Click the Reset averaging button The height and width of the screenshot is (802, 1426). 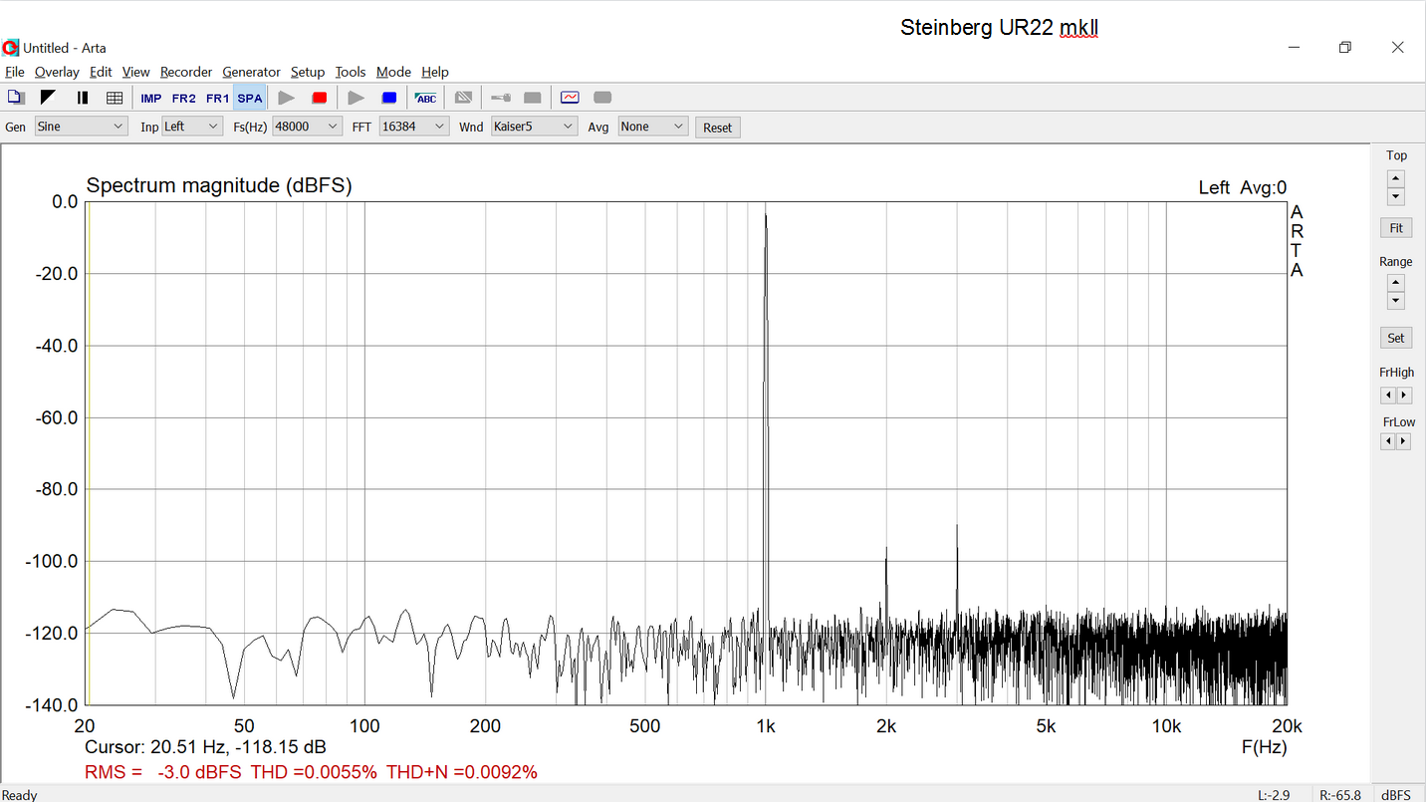tap(717, 128)
